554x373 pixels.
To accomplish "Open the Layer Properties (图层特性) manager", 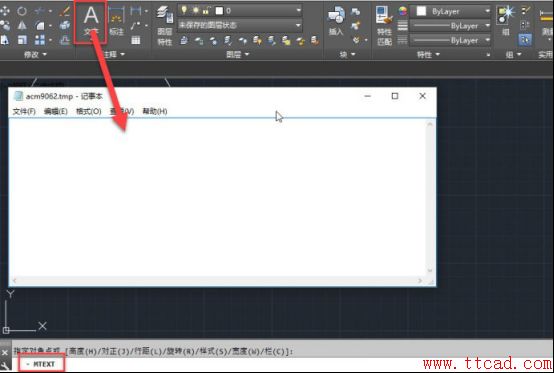I will 165,25.
